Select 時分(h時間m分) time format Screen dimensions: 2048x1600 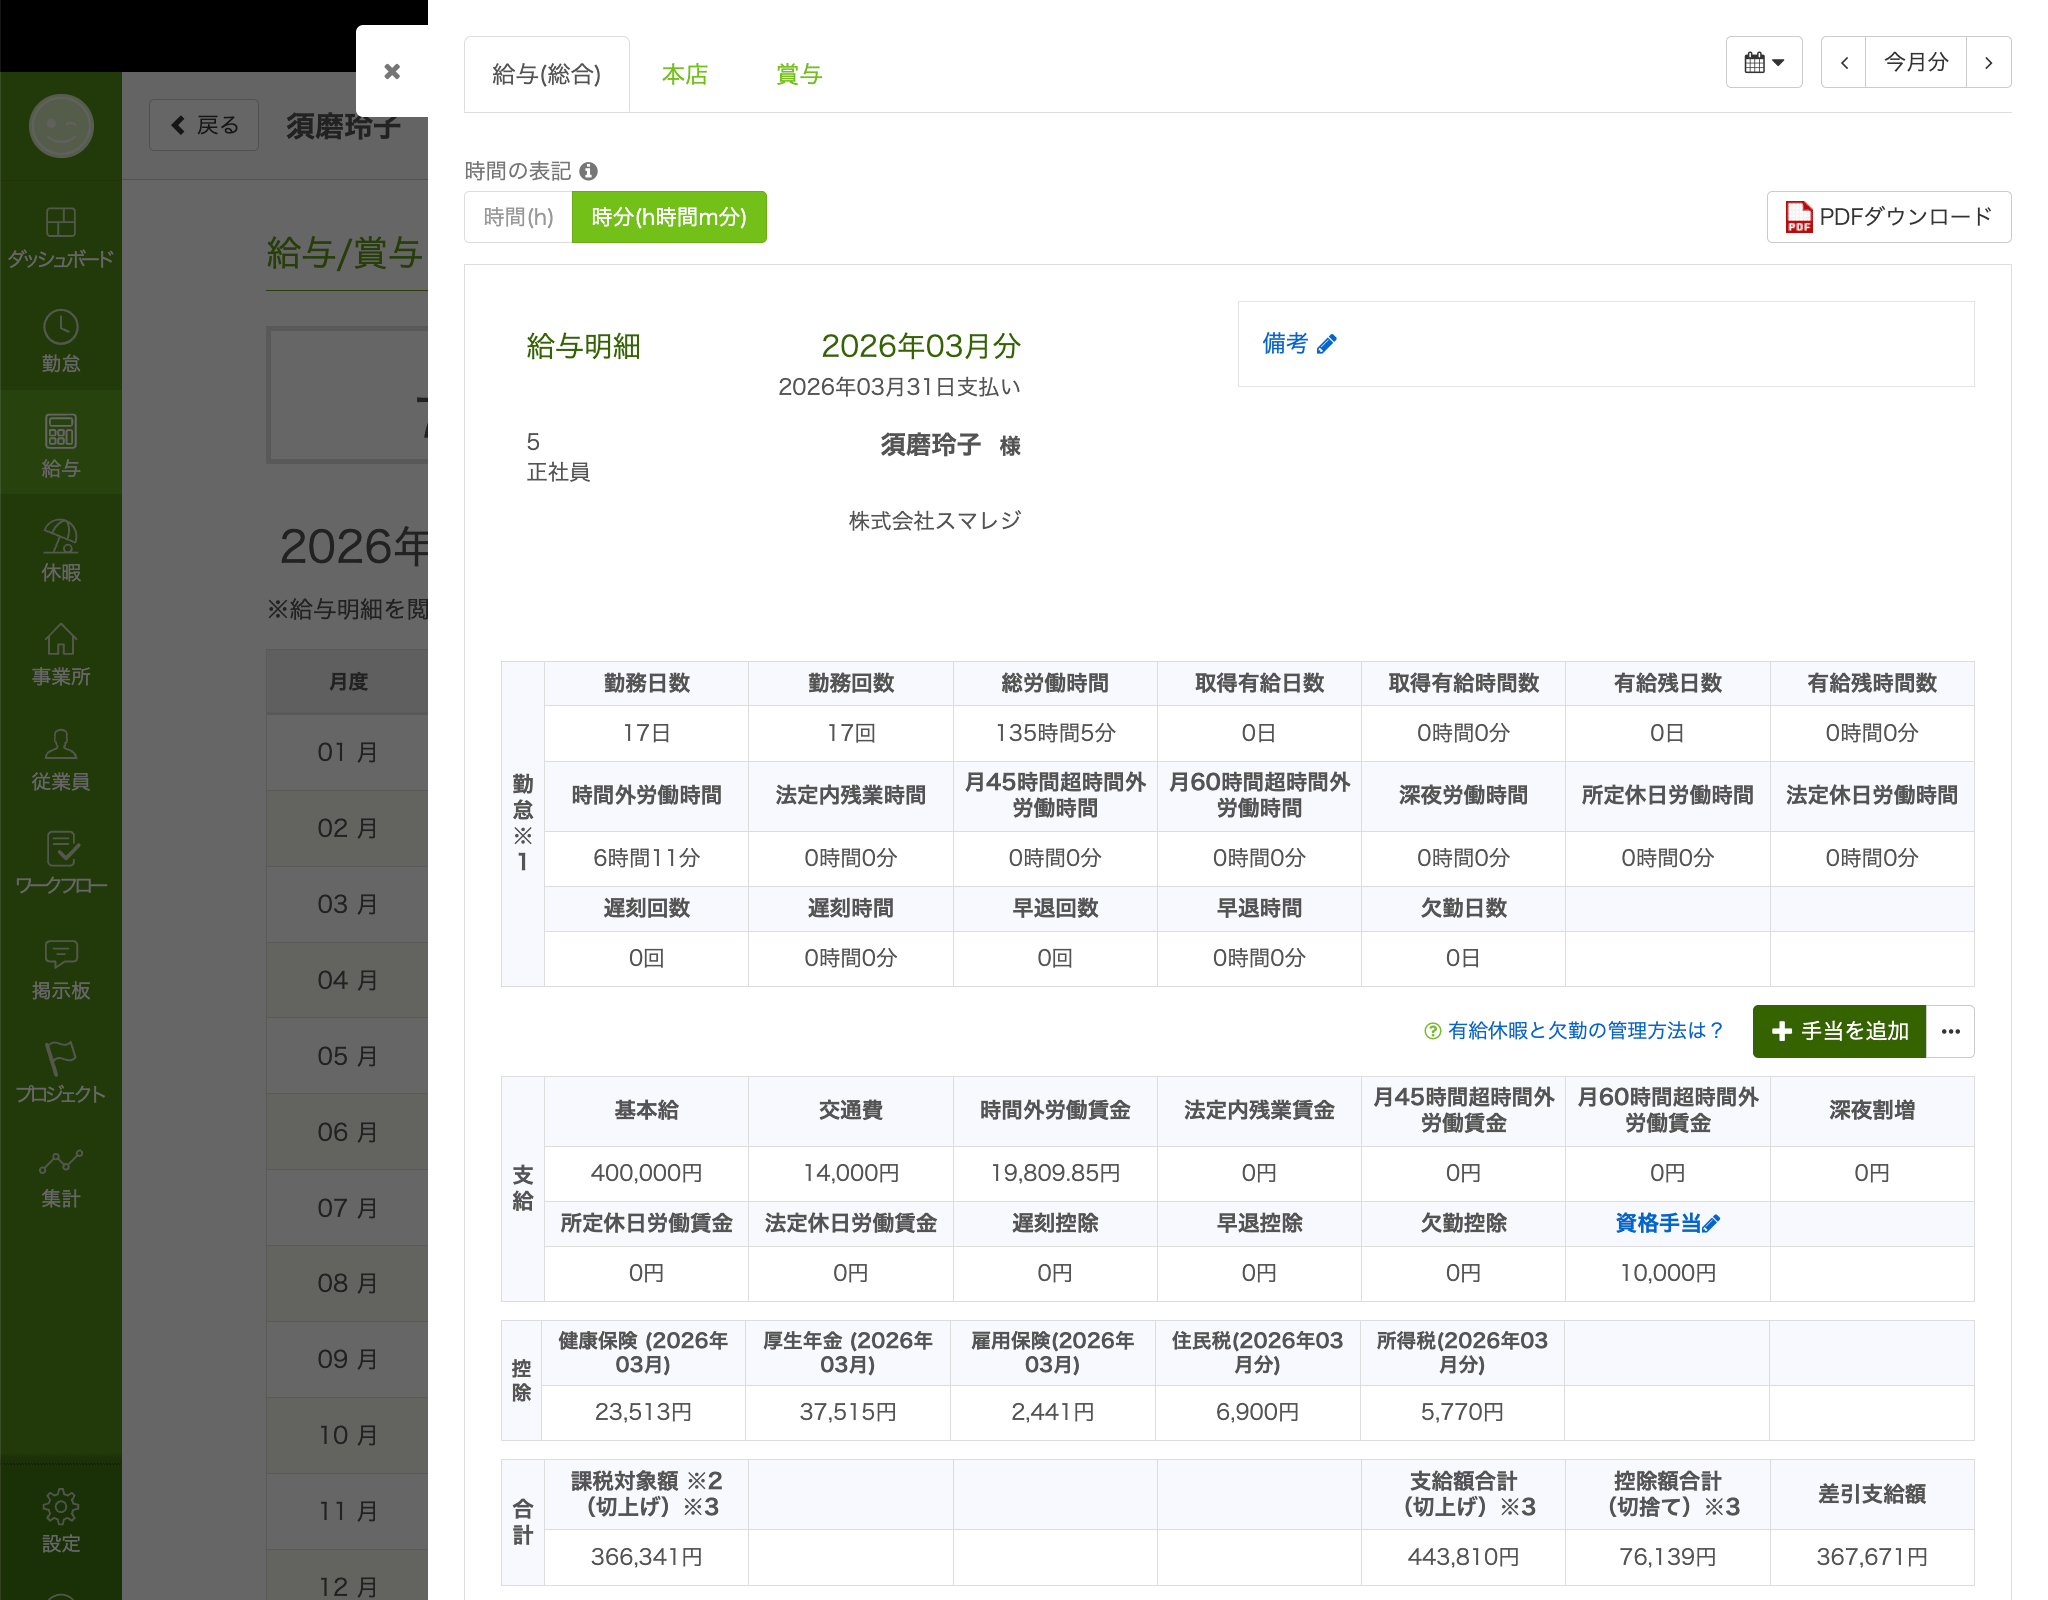click(x=669, y=217)
